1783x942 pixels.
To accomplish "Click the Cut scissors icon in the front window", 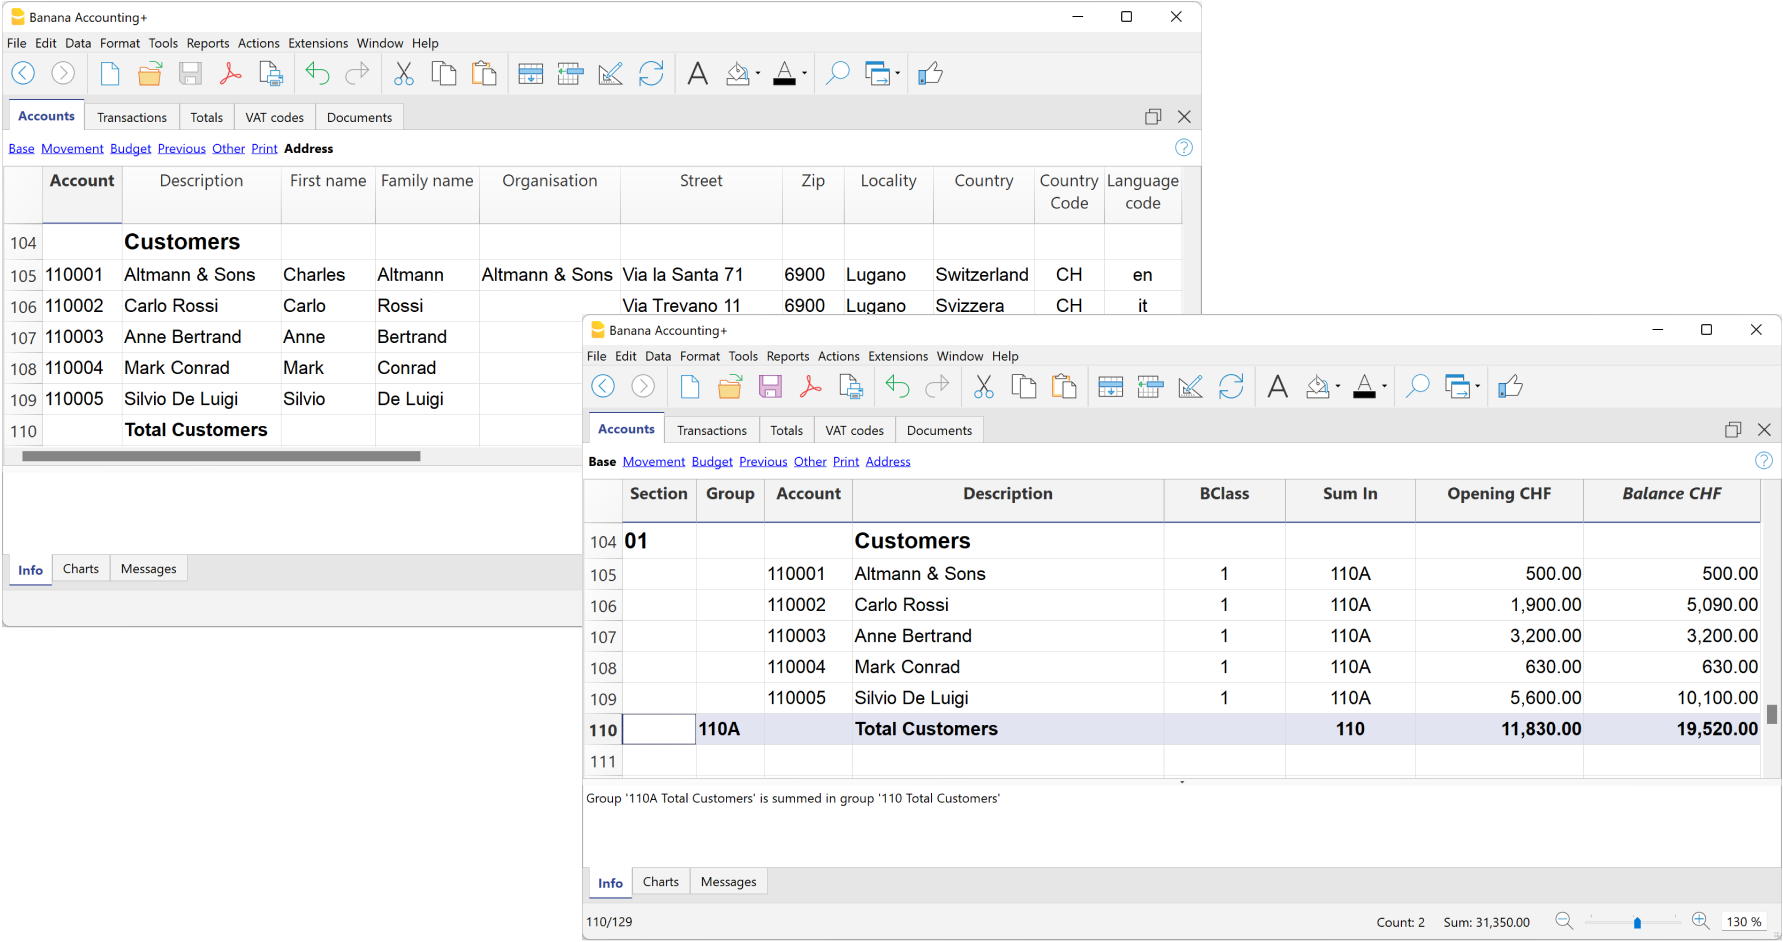I will [x=984, y=387].
